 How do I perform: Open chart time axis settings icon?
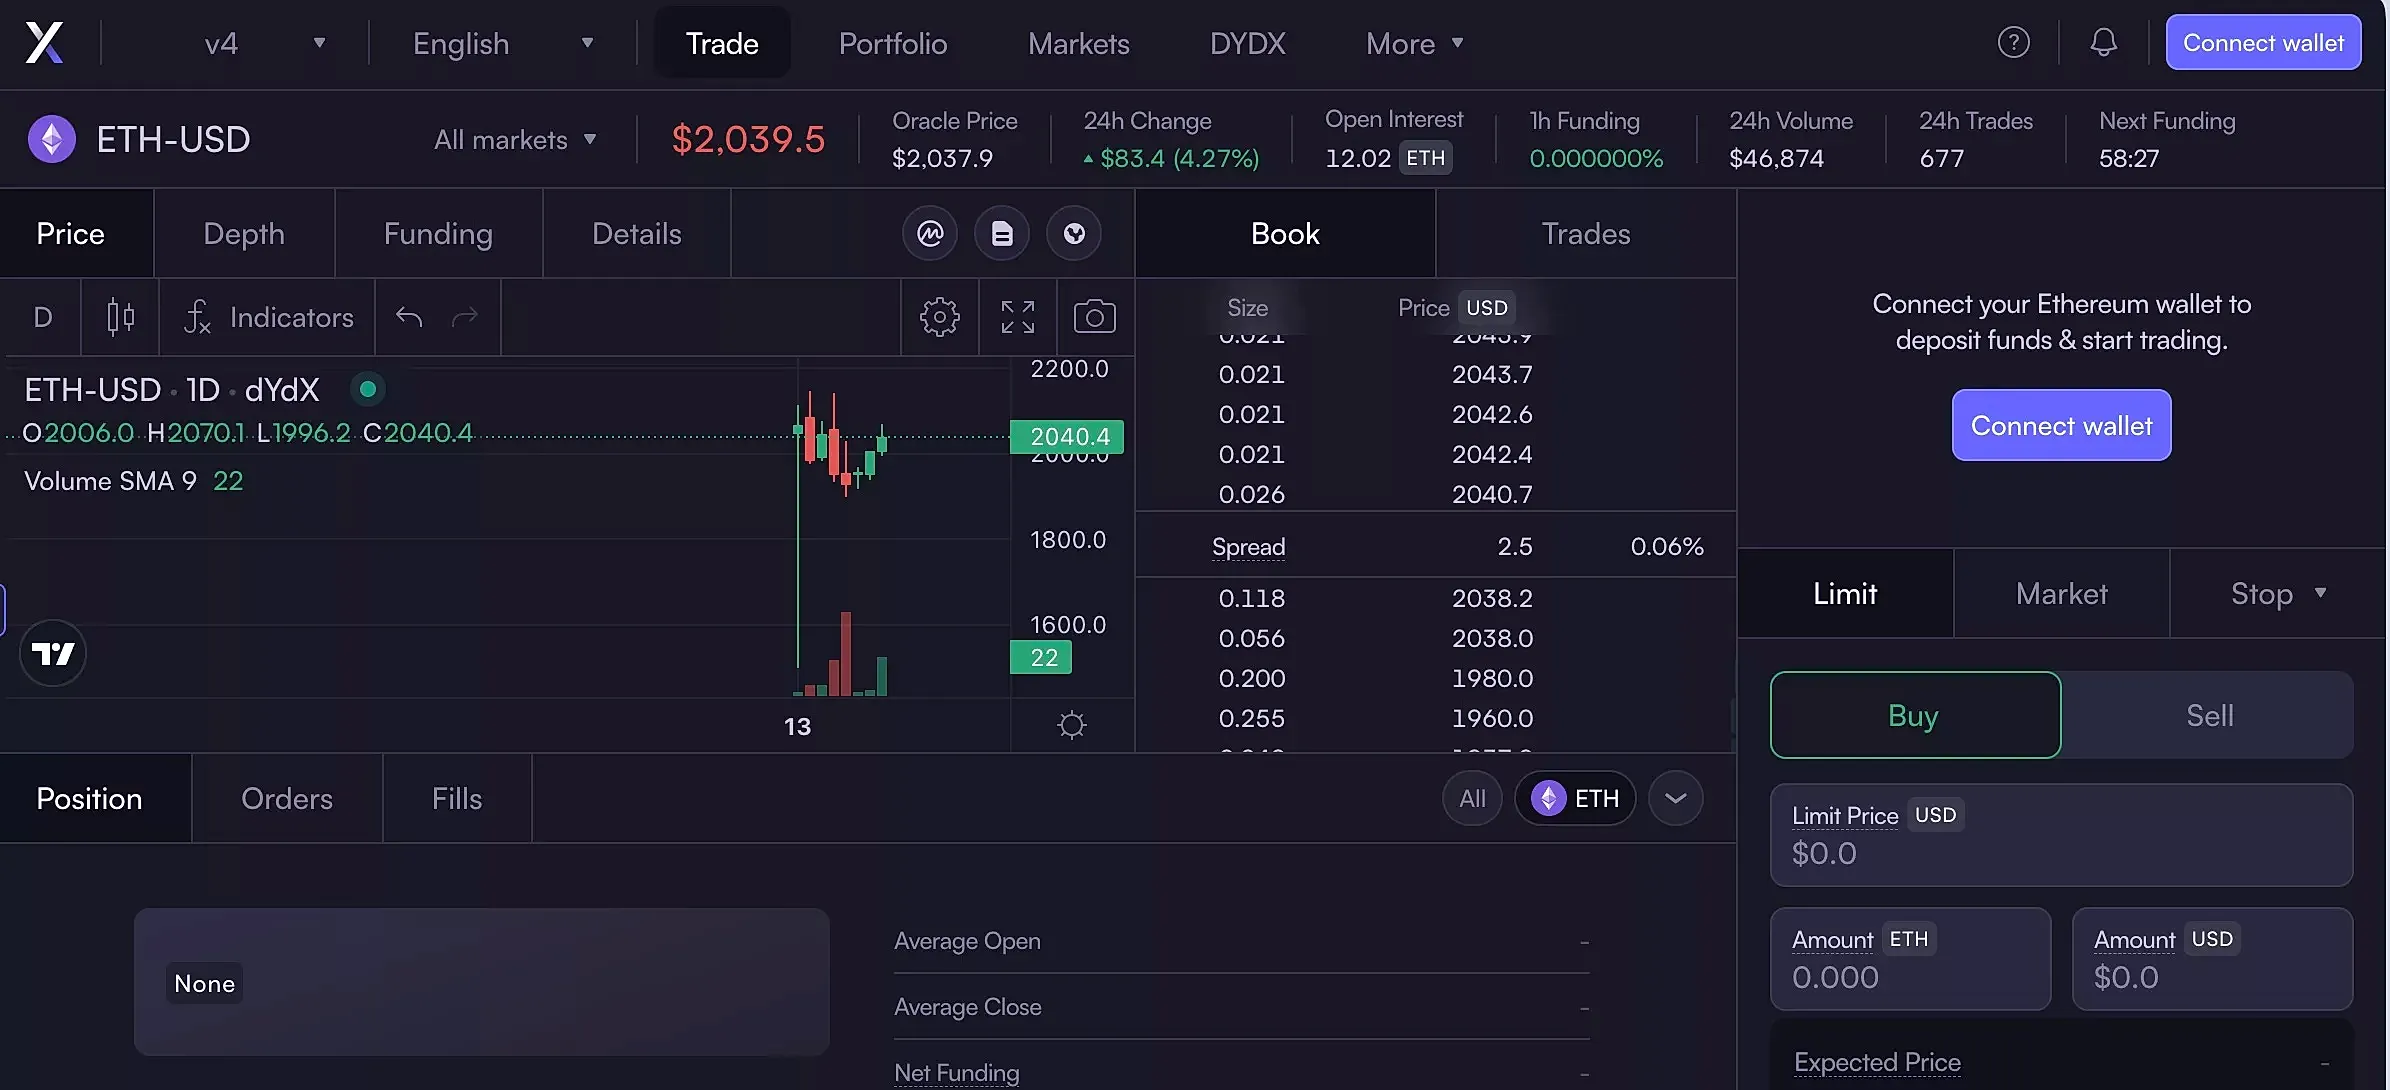(1072, 725)
